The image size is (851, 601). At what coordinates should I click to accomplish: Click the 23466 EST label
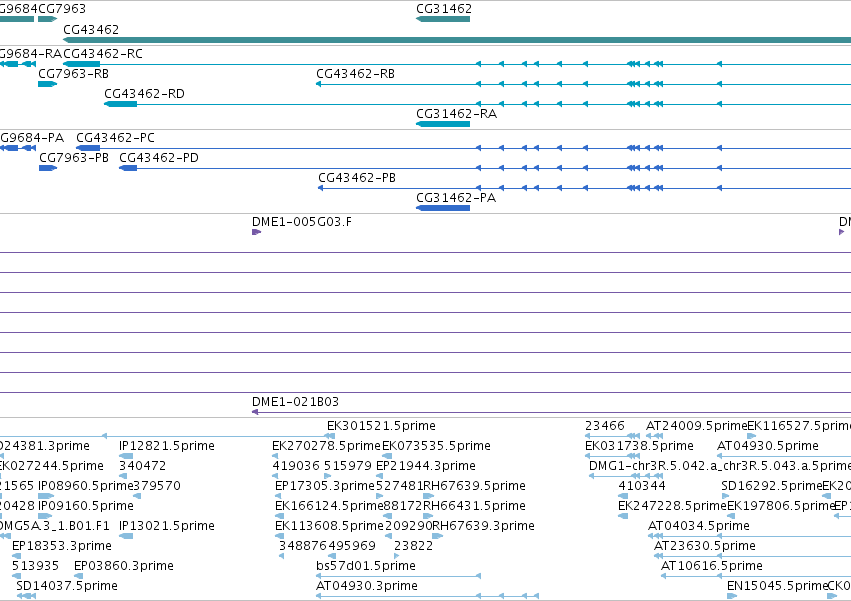605,426
